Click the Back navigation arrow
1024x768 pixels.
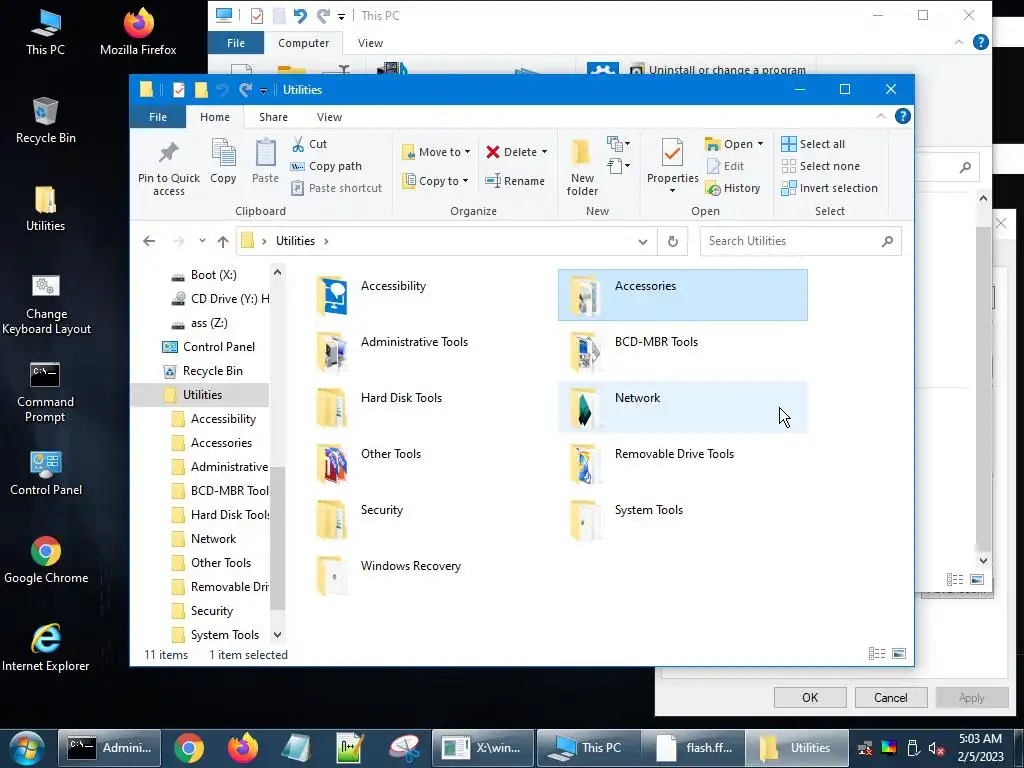click(149, 241)
